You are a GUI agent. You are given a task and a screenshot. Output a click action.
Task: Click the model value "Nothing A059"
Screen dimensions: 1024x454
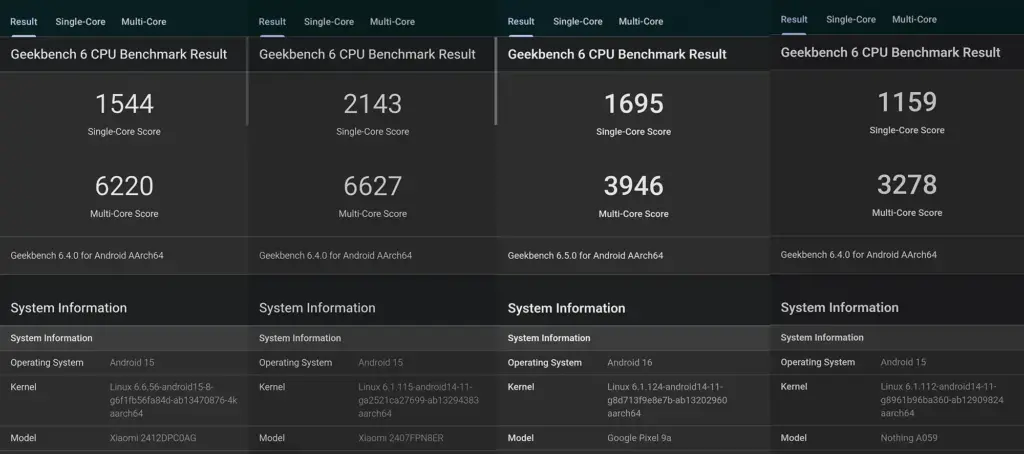pos(910,438)
